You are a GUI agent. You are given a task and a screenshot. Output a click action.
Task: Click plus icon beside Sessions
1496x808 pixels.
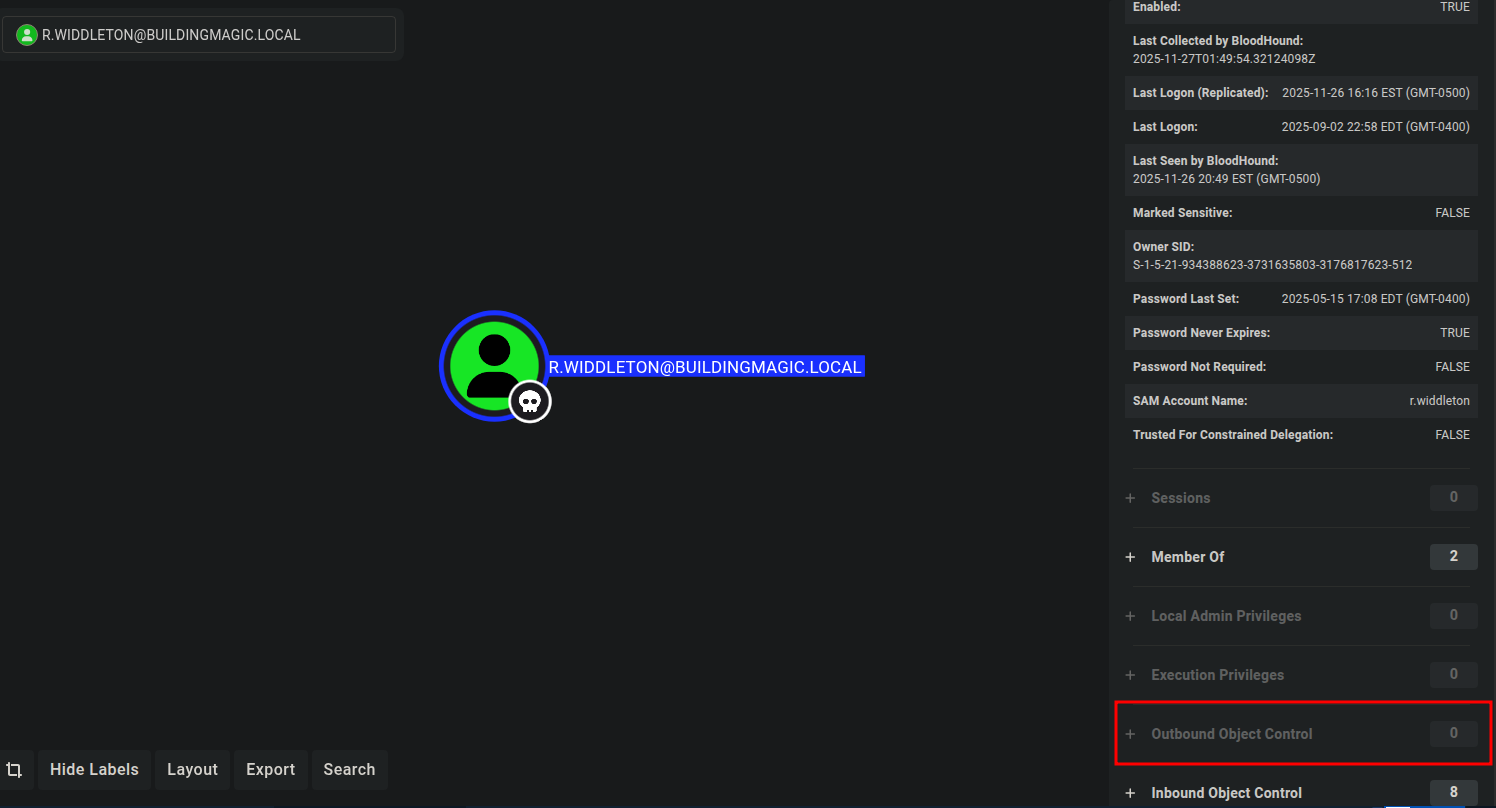coord(1130,498)
